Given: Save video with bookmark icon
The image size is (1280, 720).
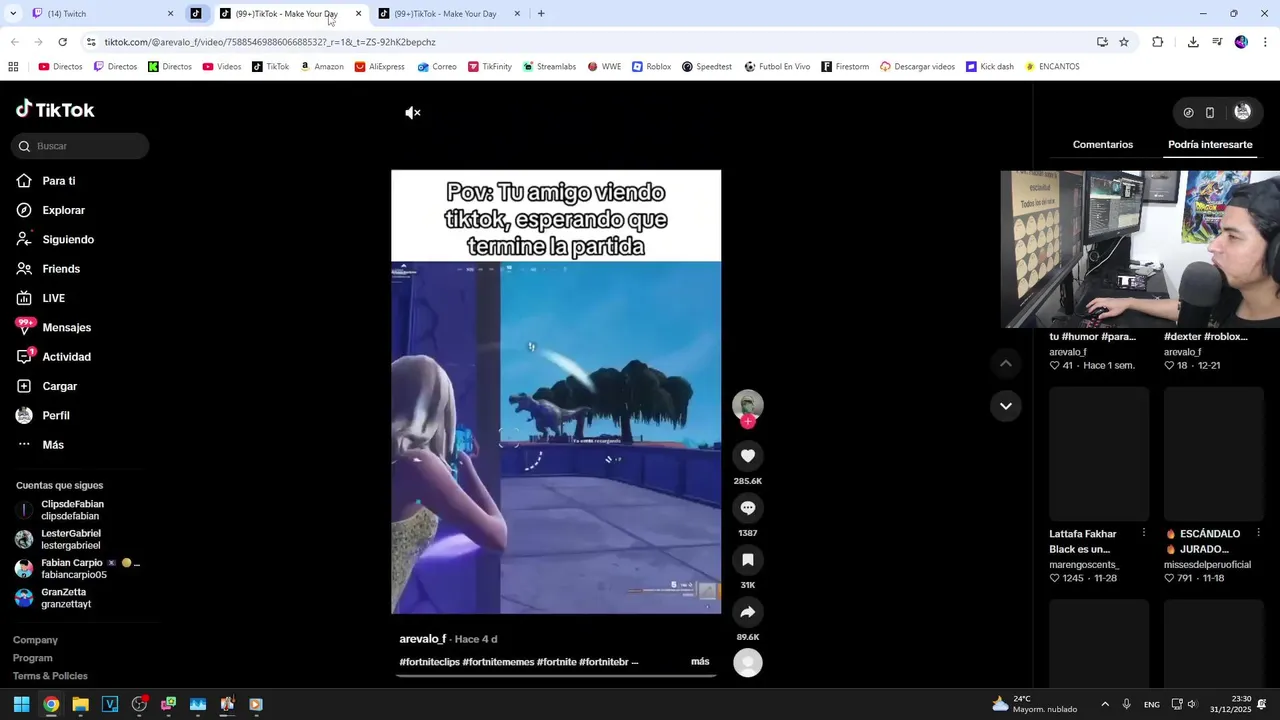Looking at the screenshot, I should coord(748,560).
